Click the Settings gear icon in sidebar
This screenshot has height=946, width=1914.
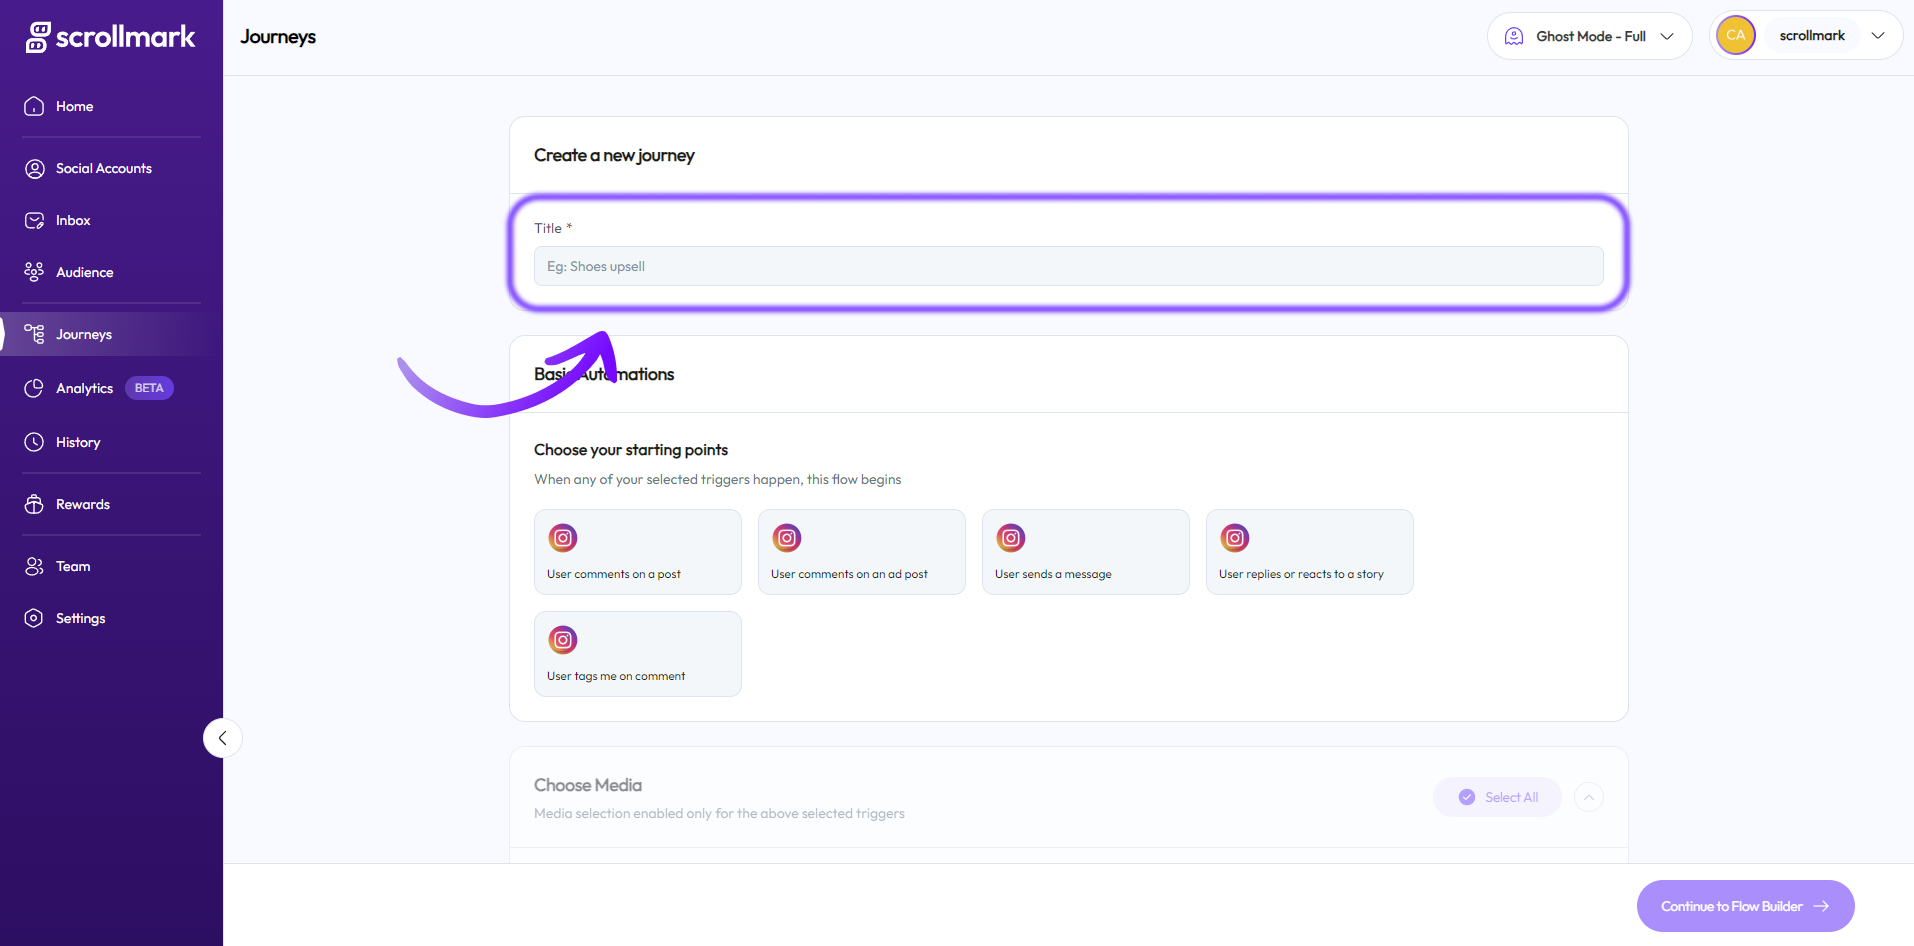coord(34,618)
